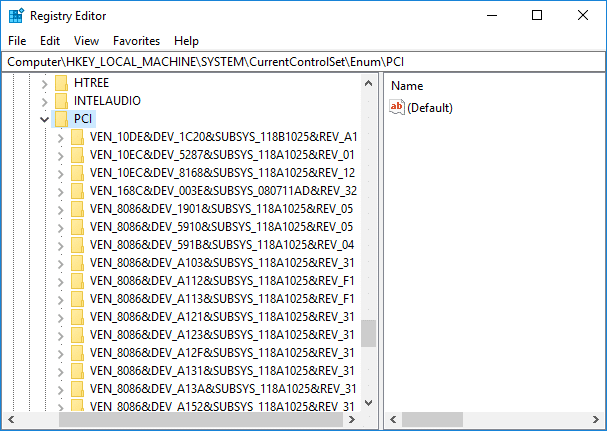Select the VEN_8086&DEV_A12F key

coord(222,353)
